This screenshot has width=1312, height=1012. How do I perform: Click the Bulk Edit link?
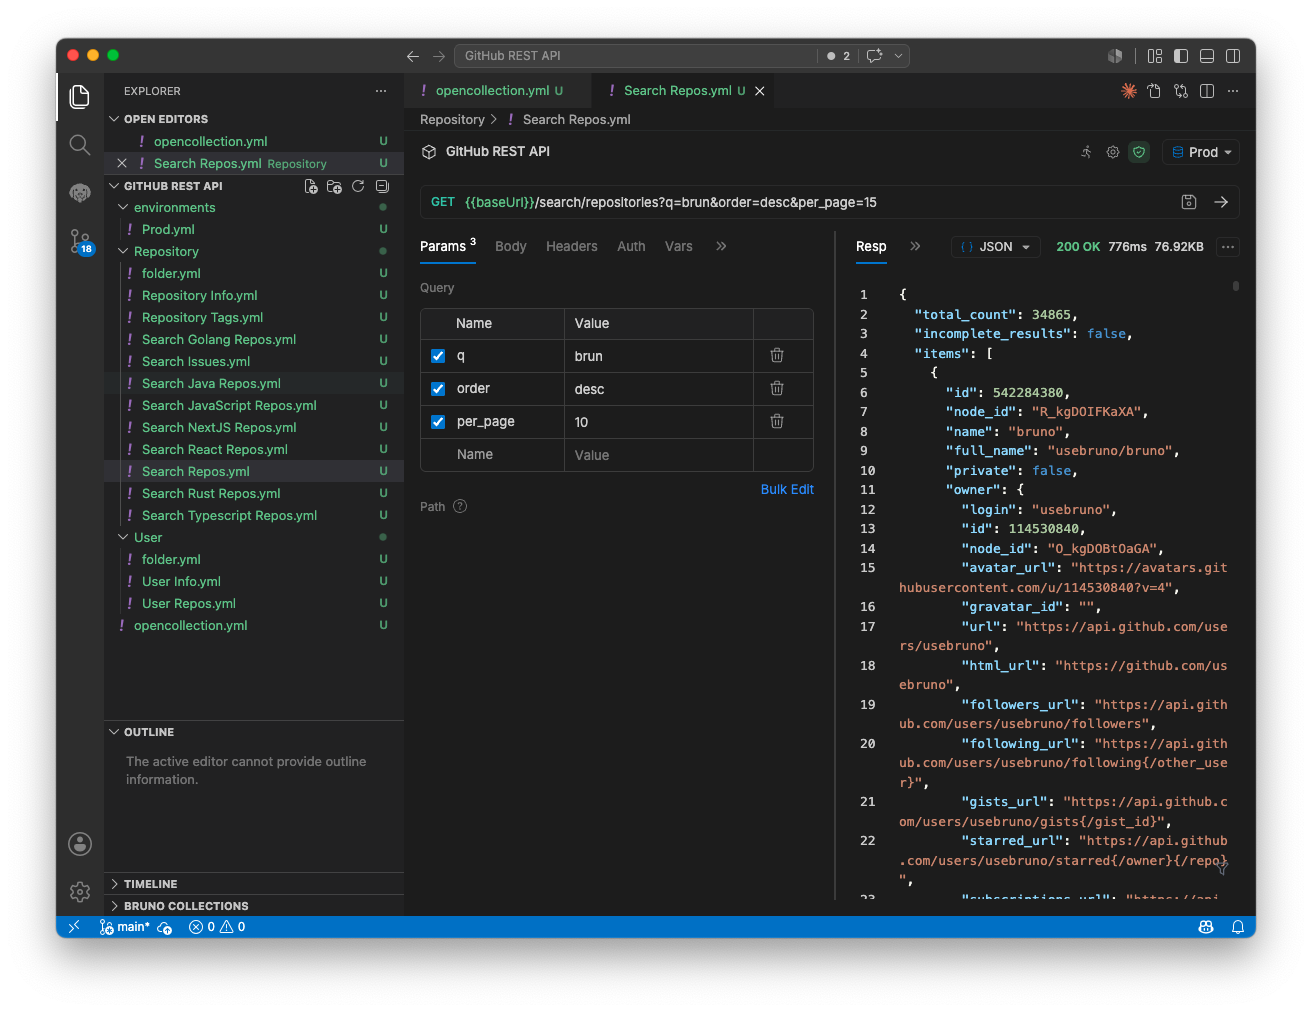(x=787, y=489)
